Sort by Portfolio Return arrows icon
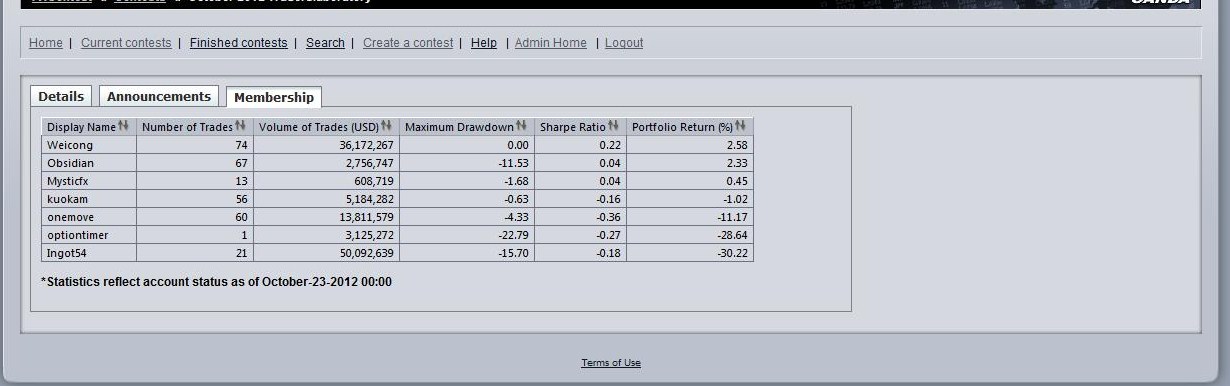1230x386 pixels. point(741,126)
